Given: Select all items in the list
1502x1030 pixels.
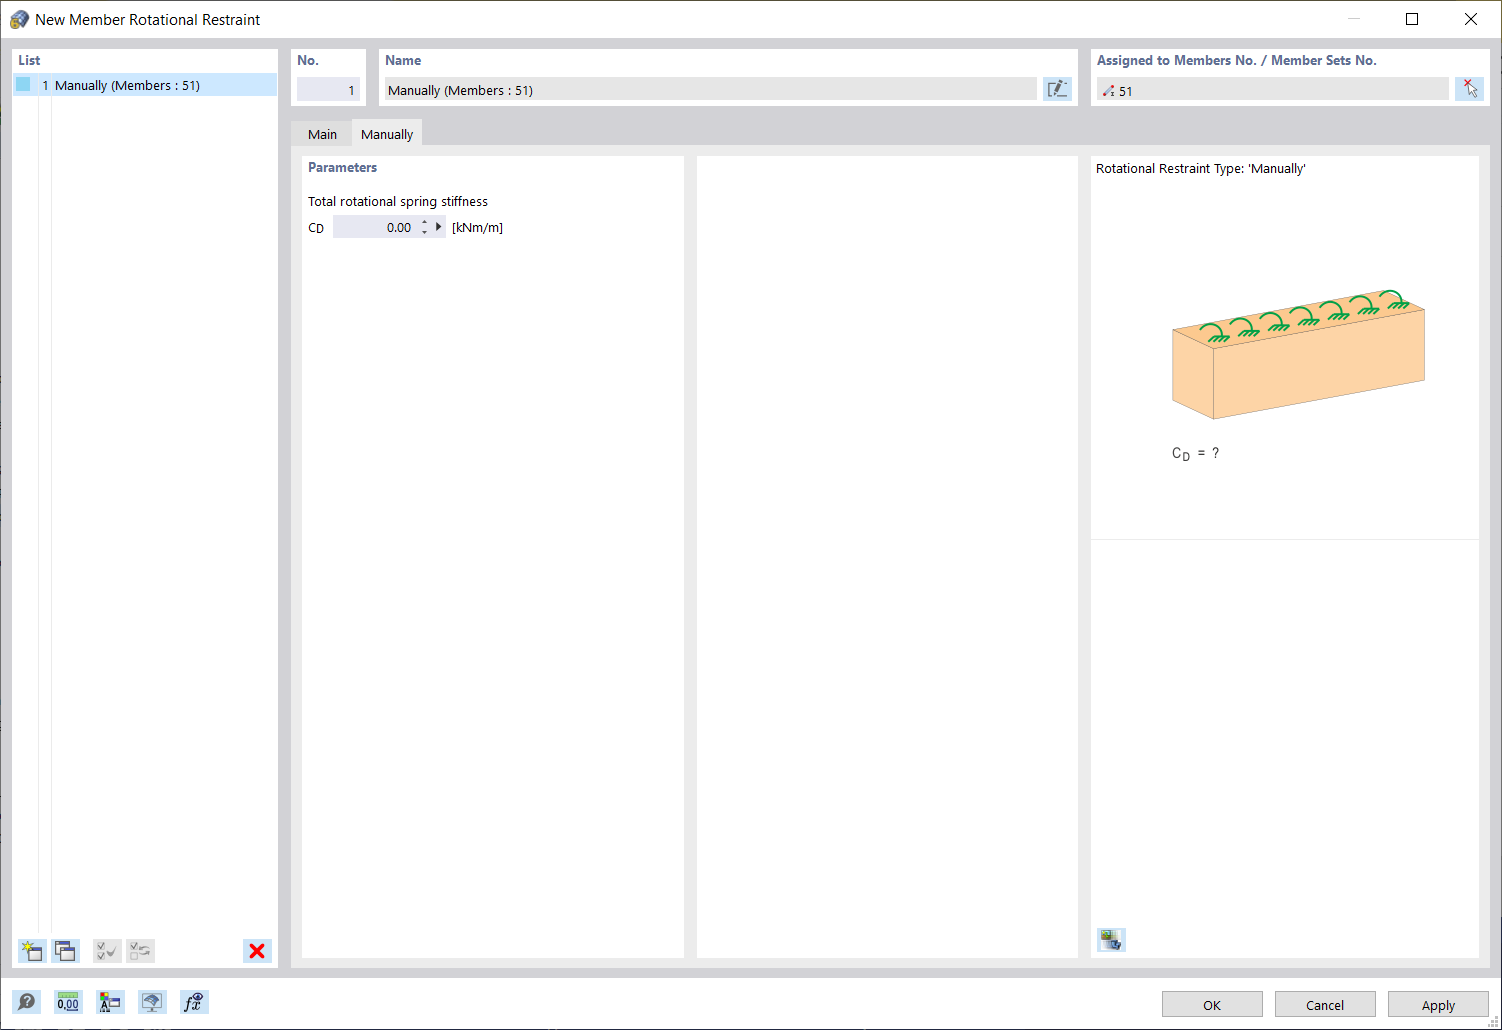Looking at the screenshot, I should click(107, 951).
